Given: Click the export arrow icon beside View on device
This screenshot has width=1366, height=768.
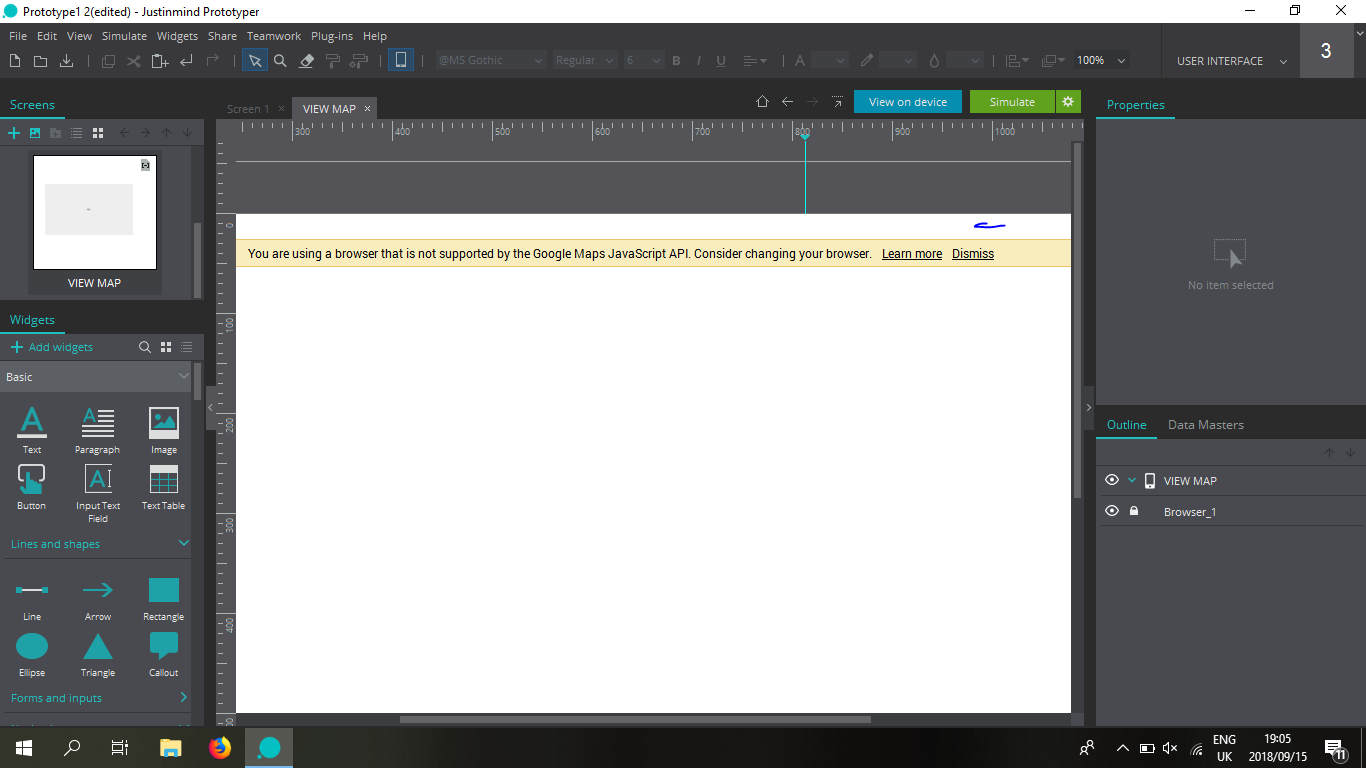Looking at the screenshot, I should [837, 102].
